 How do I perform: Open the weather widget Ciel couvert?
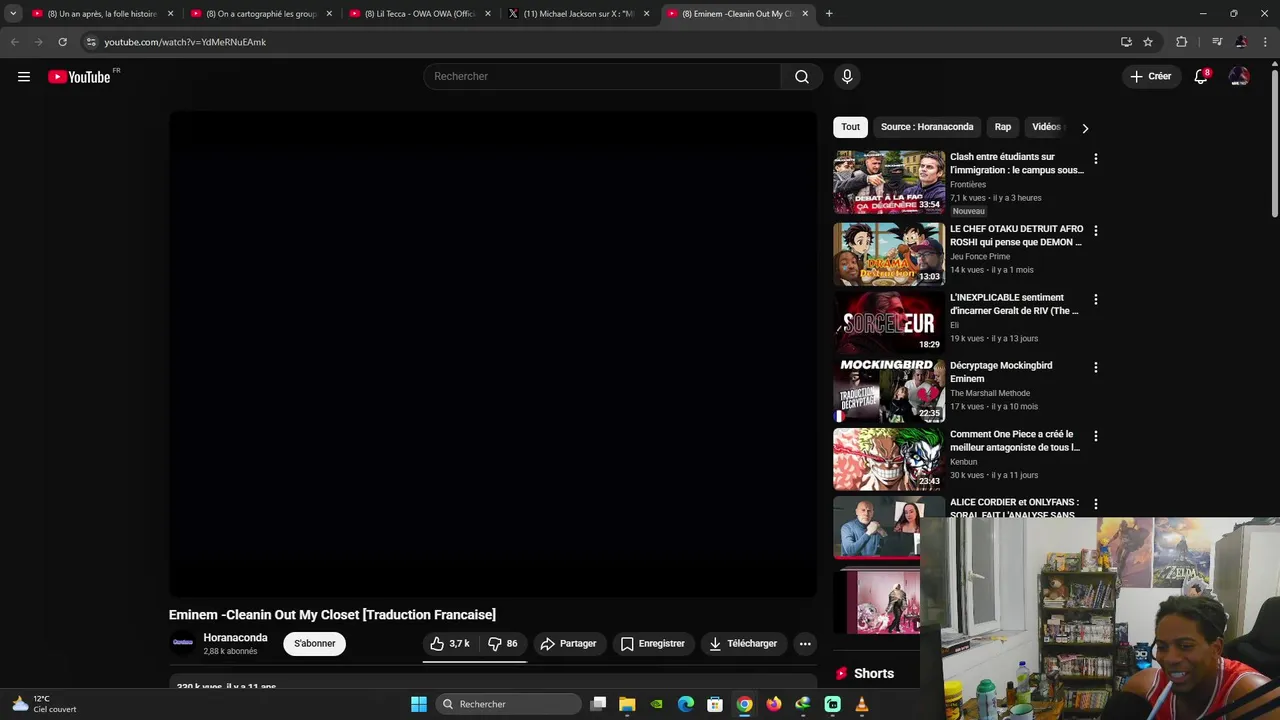tap(44, 704)
